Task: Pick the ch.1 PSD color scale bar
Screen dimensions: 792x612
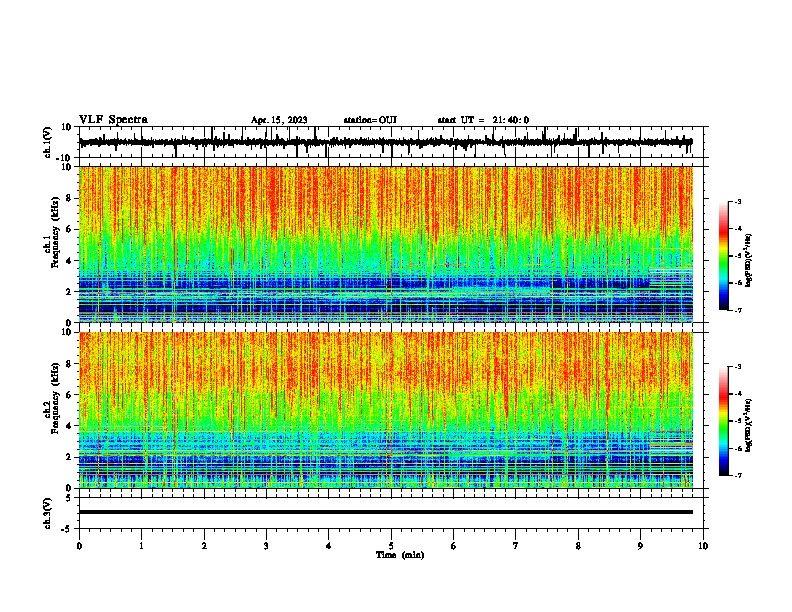Action: (724, 256)
